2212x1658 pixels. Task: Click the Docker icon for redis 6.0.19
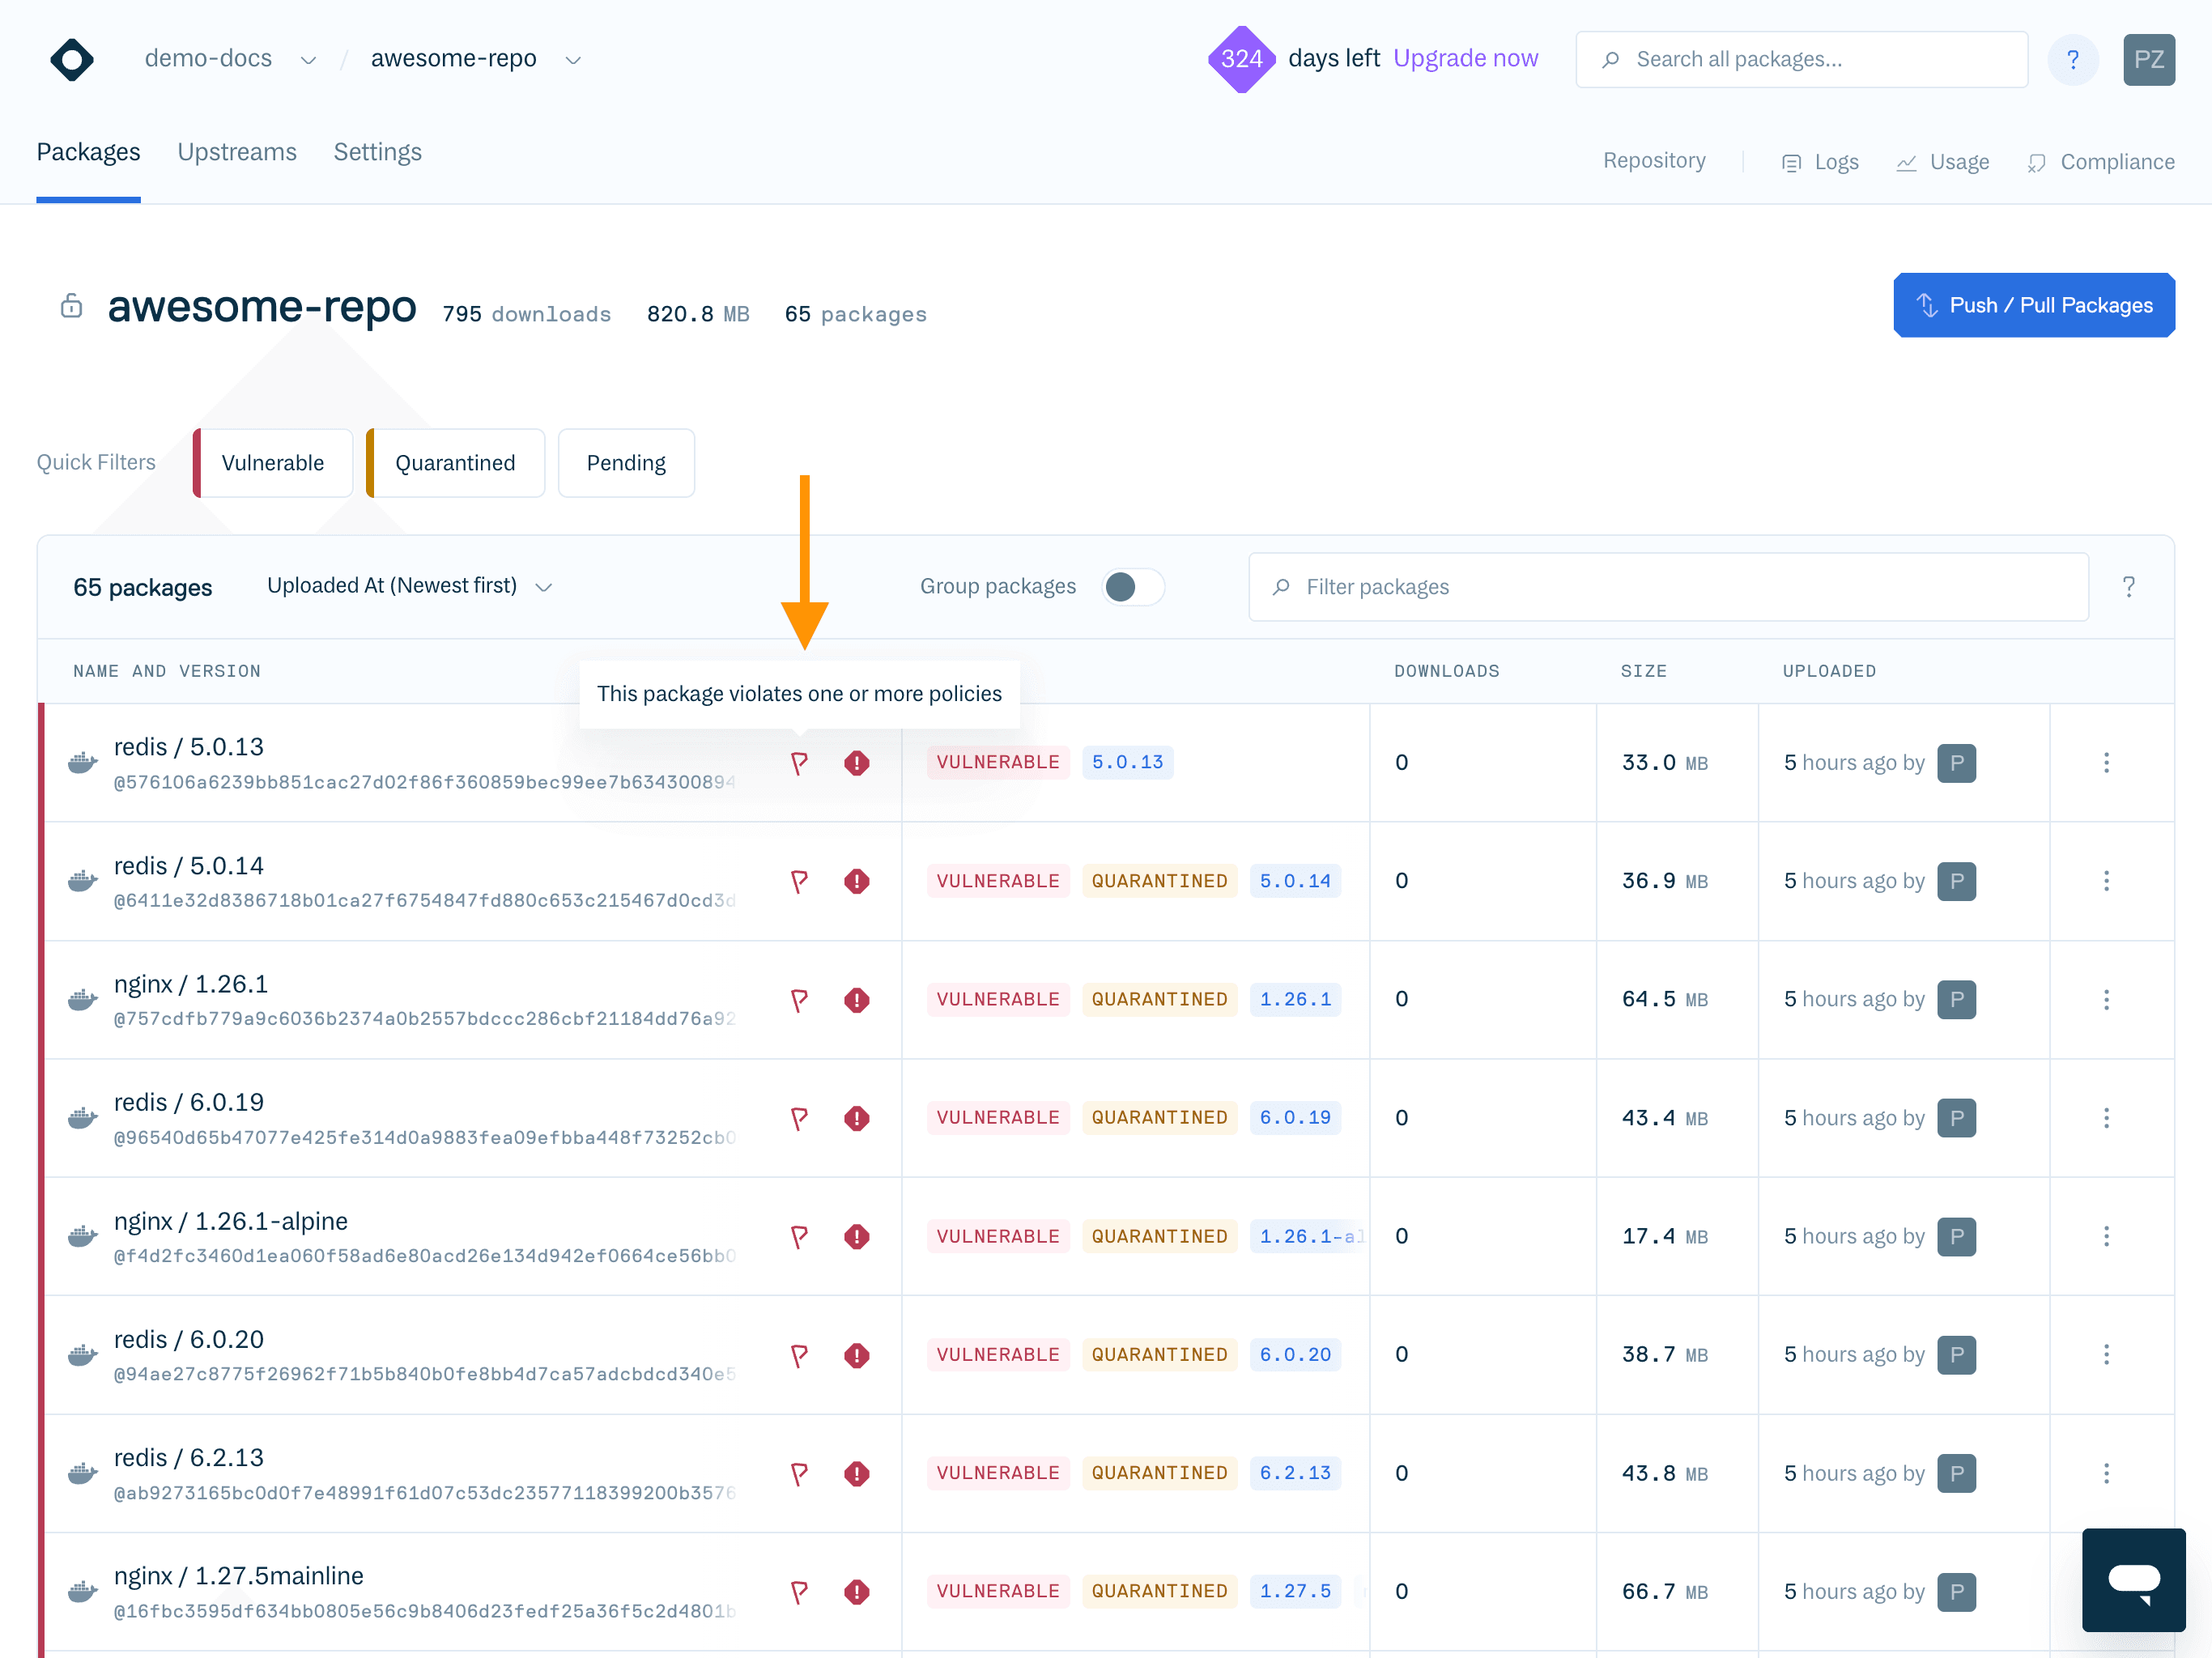(x=82, y=1118)
